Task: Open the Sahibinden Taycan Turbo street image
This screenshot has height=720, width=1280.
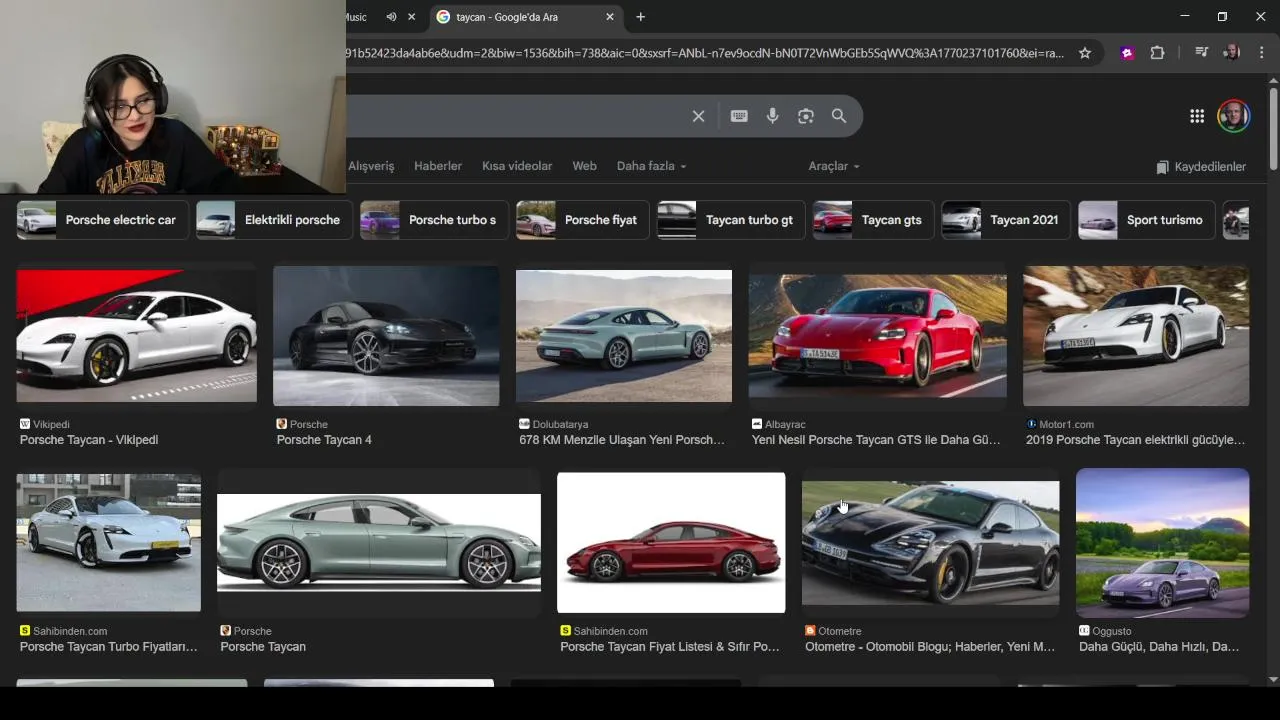Action: point(109,542)
